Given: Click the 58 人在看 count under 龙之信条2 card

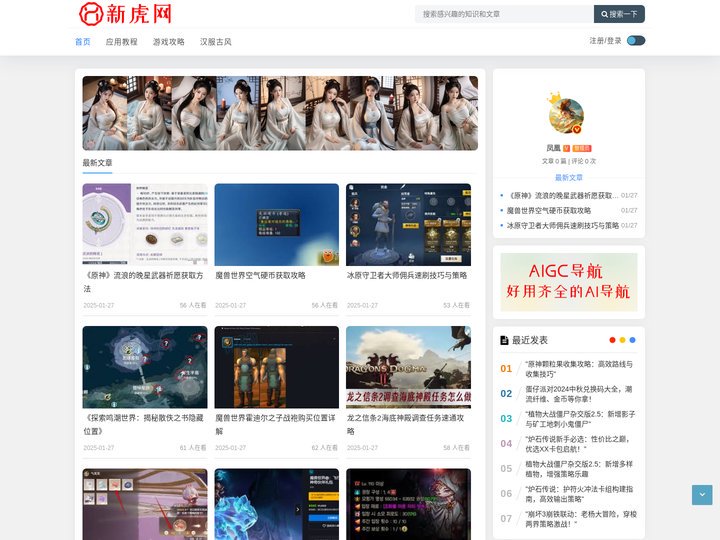Looking at the screenshot, I should click(x=456, y=448).
